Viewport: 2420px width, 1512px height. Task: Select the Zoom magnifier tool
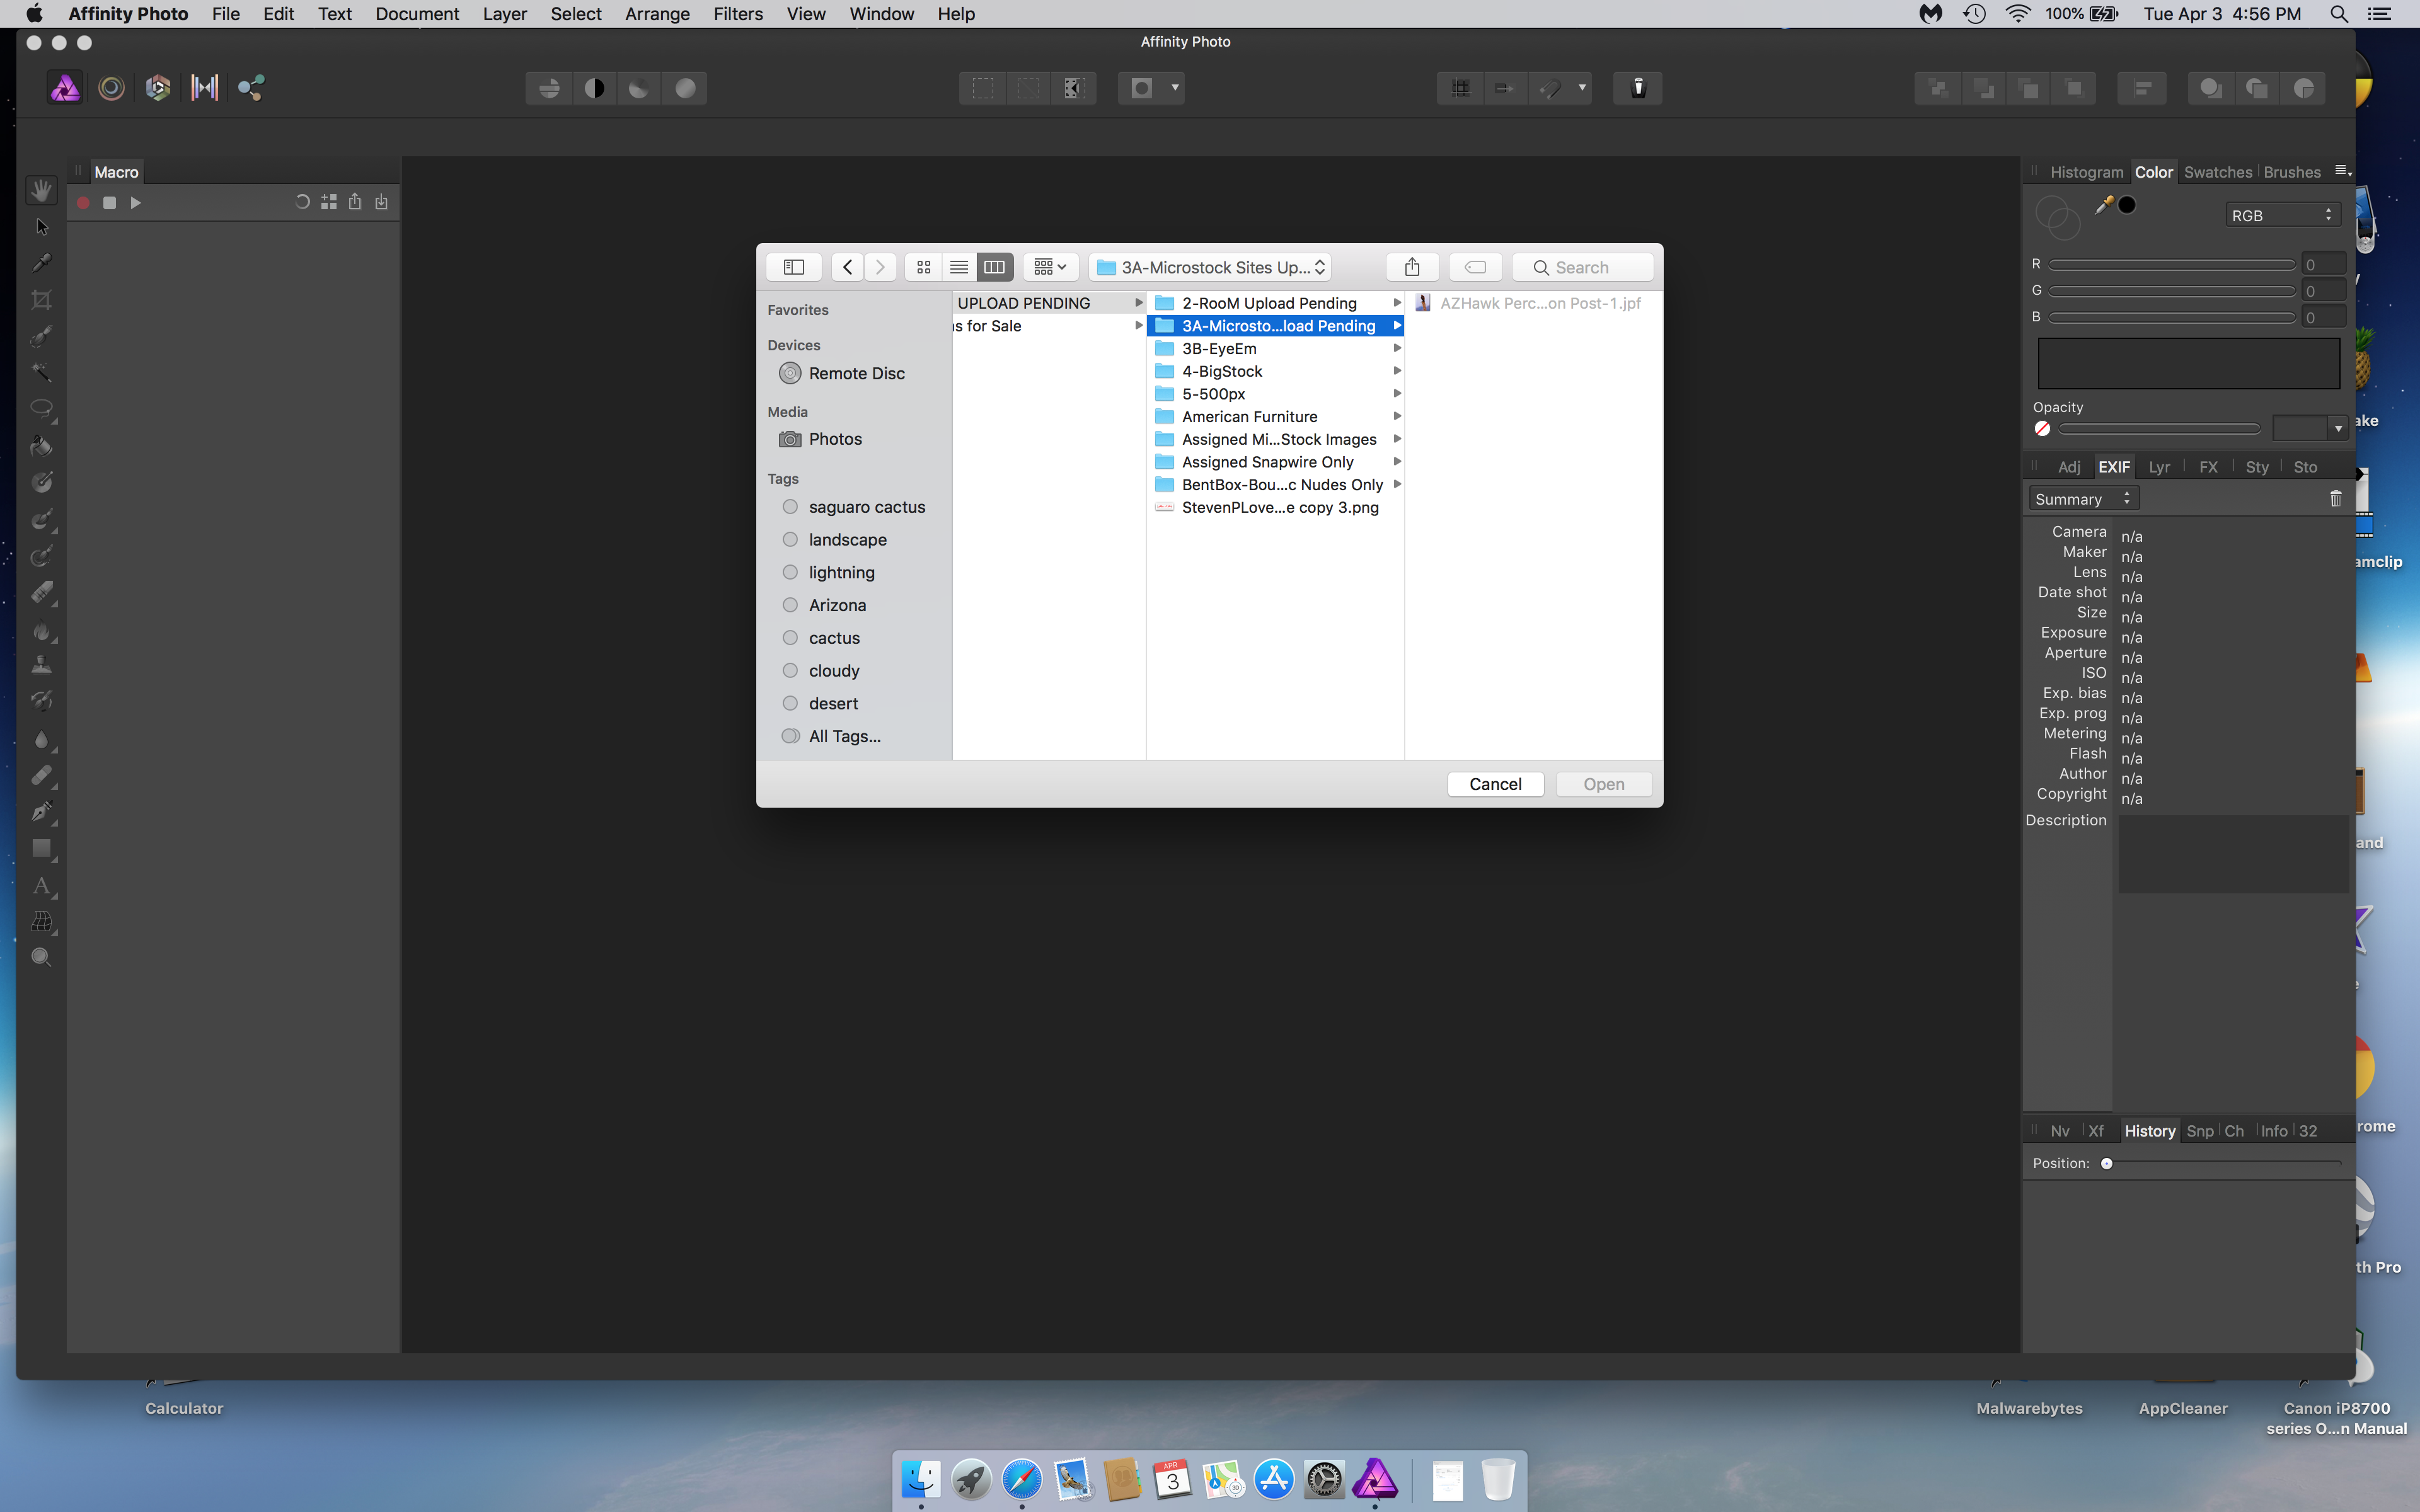coord(41,957)
